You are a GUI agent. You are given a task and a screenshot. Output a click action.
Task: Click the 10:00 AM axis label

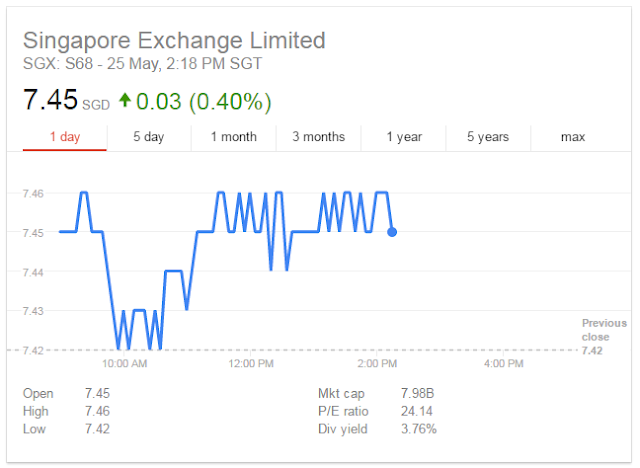click(x=124, y=364)
